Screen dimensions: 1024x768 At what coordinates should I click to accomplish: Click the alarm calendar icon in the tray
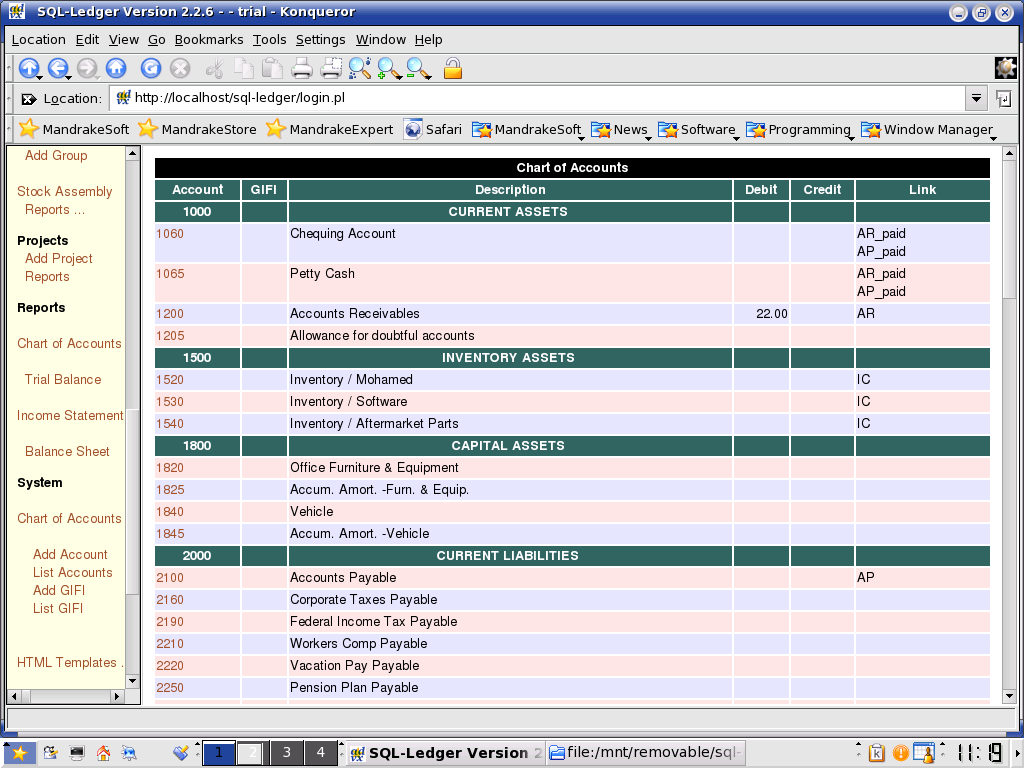[x=922, y=752]
